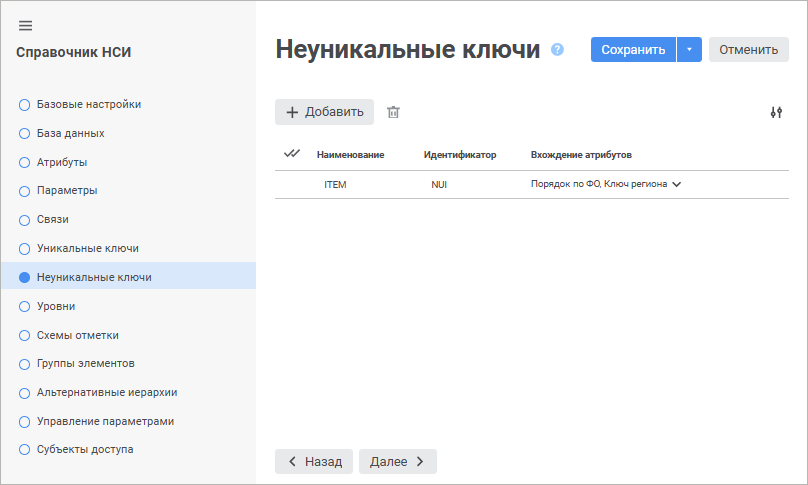Click the select-all double checkmark icon
This screenshot has width=808, height=485.
coord(292,154)
